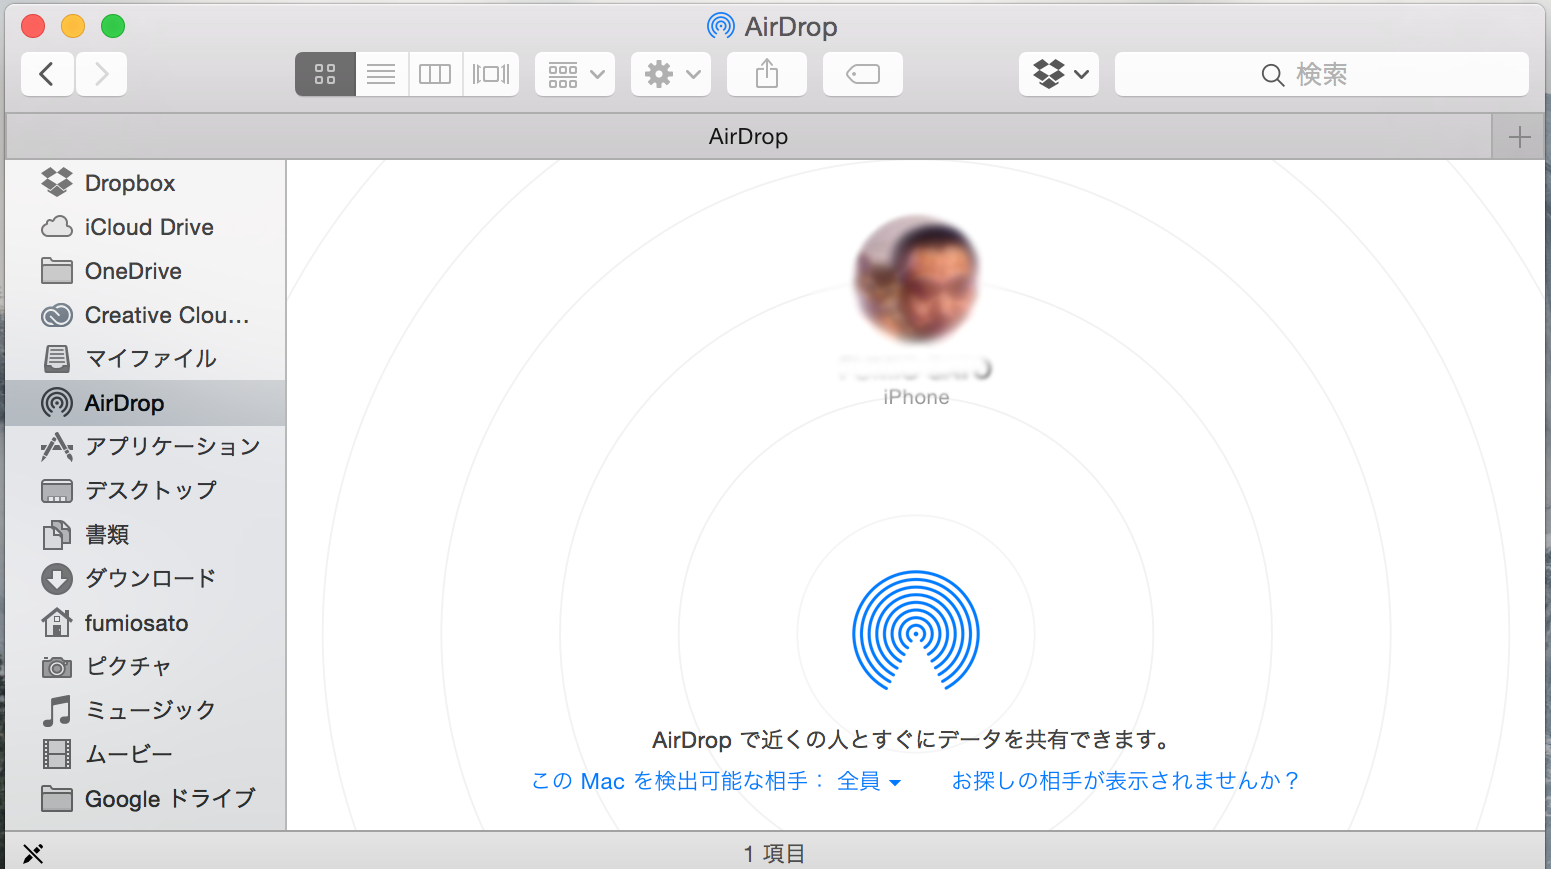
Task: Click the AirDrop icon in sidebar
Action: click(57, 403)
